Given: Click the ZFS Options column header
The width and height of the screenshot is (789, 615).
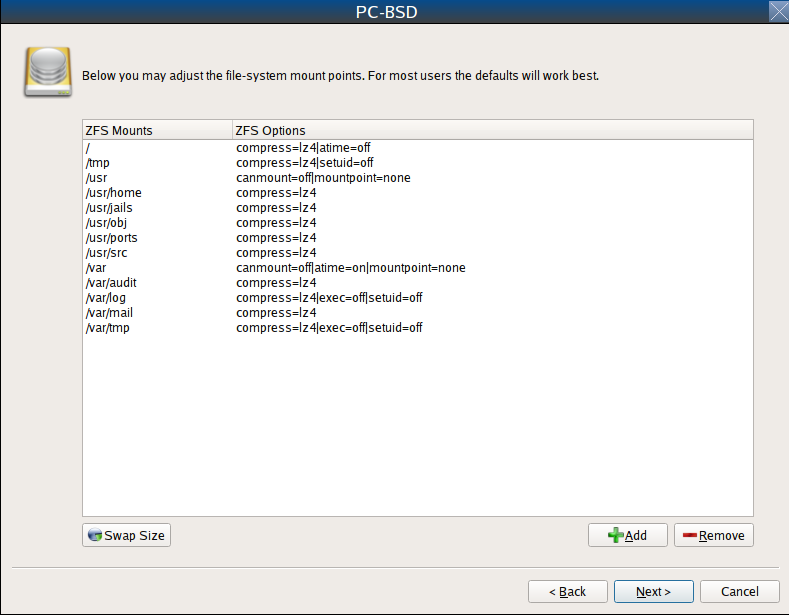Looking at the screenshot, I should pos(493,130).
